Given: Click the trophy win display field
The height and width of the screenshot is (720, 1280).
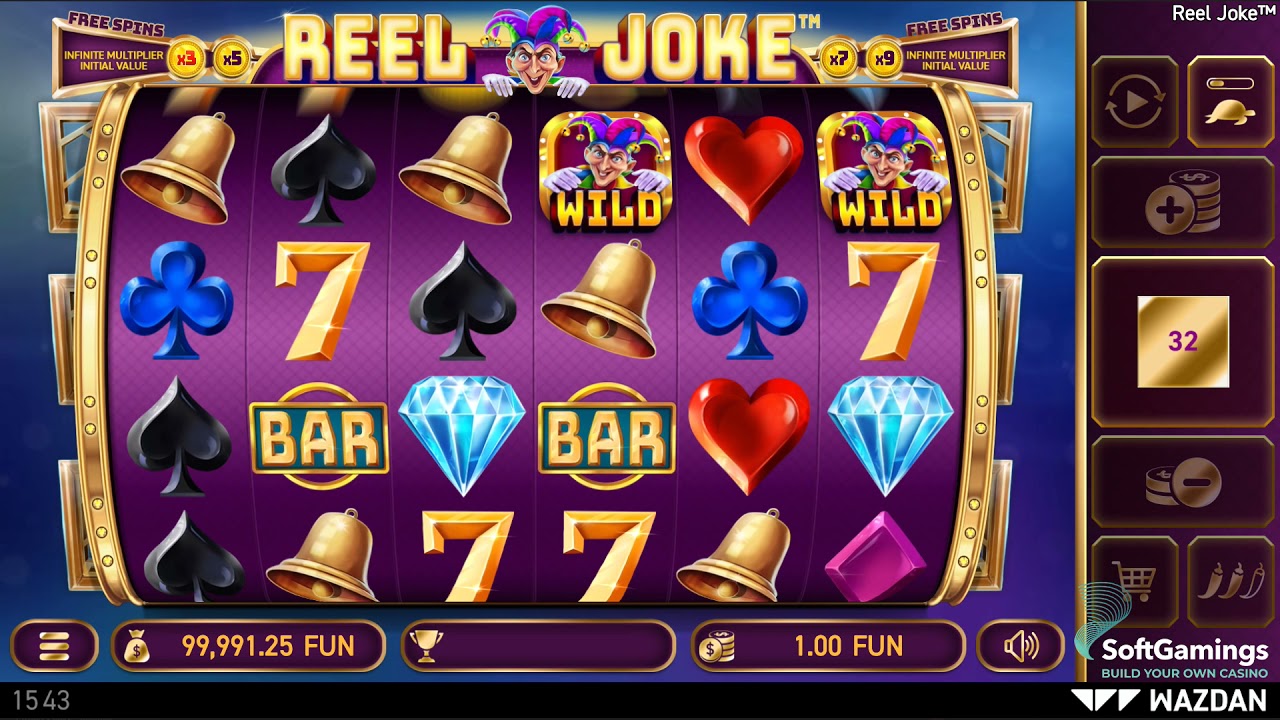Looking at the screenshot, I should 538,646.
